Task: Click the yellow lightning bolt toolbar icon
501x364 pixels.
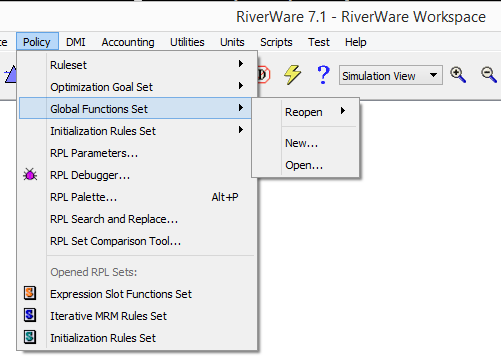Action: pyautogui.click(x=292, y=75)
